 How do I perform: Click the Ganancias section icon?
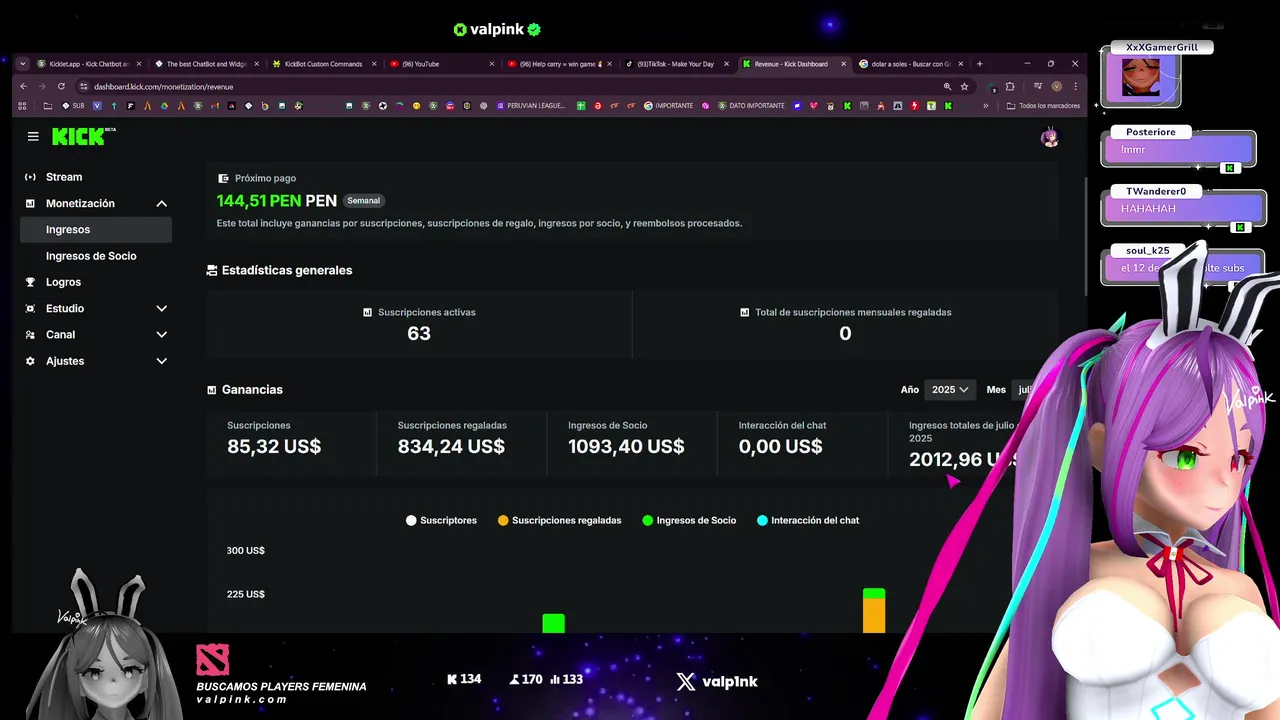pyautogui.click(x=212, y=390)
